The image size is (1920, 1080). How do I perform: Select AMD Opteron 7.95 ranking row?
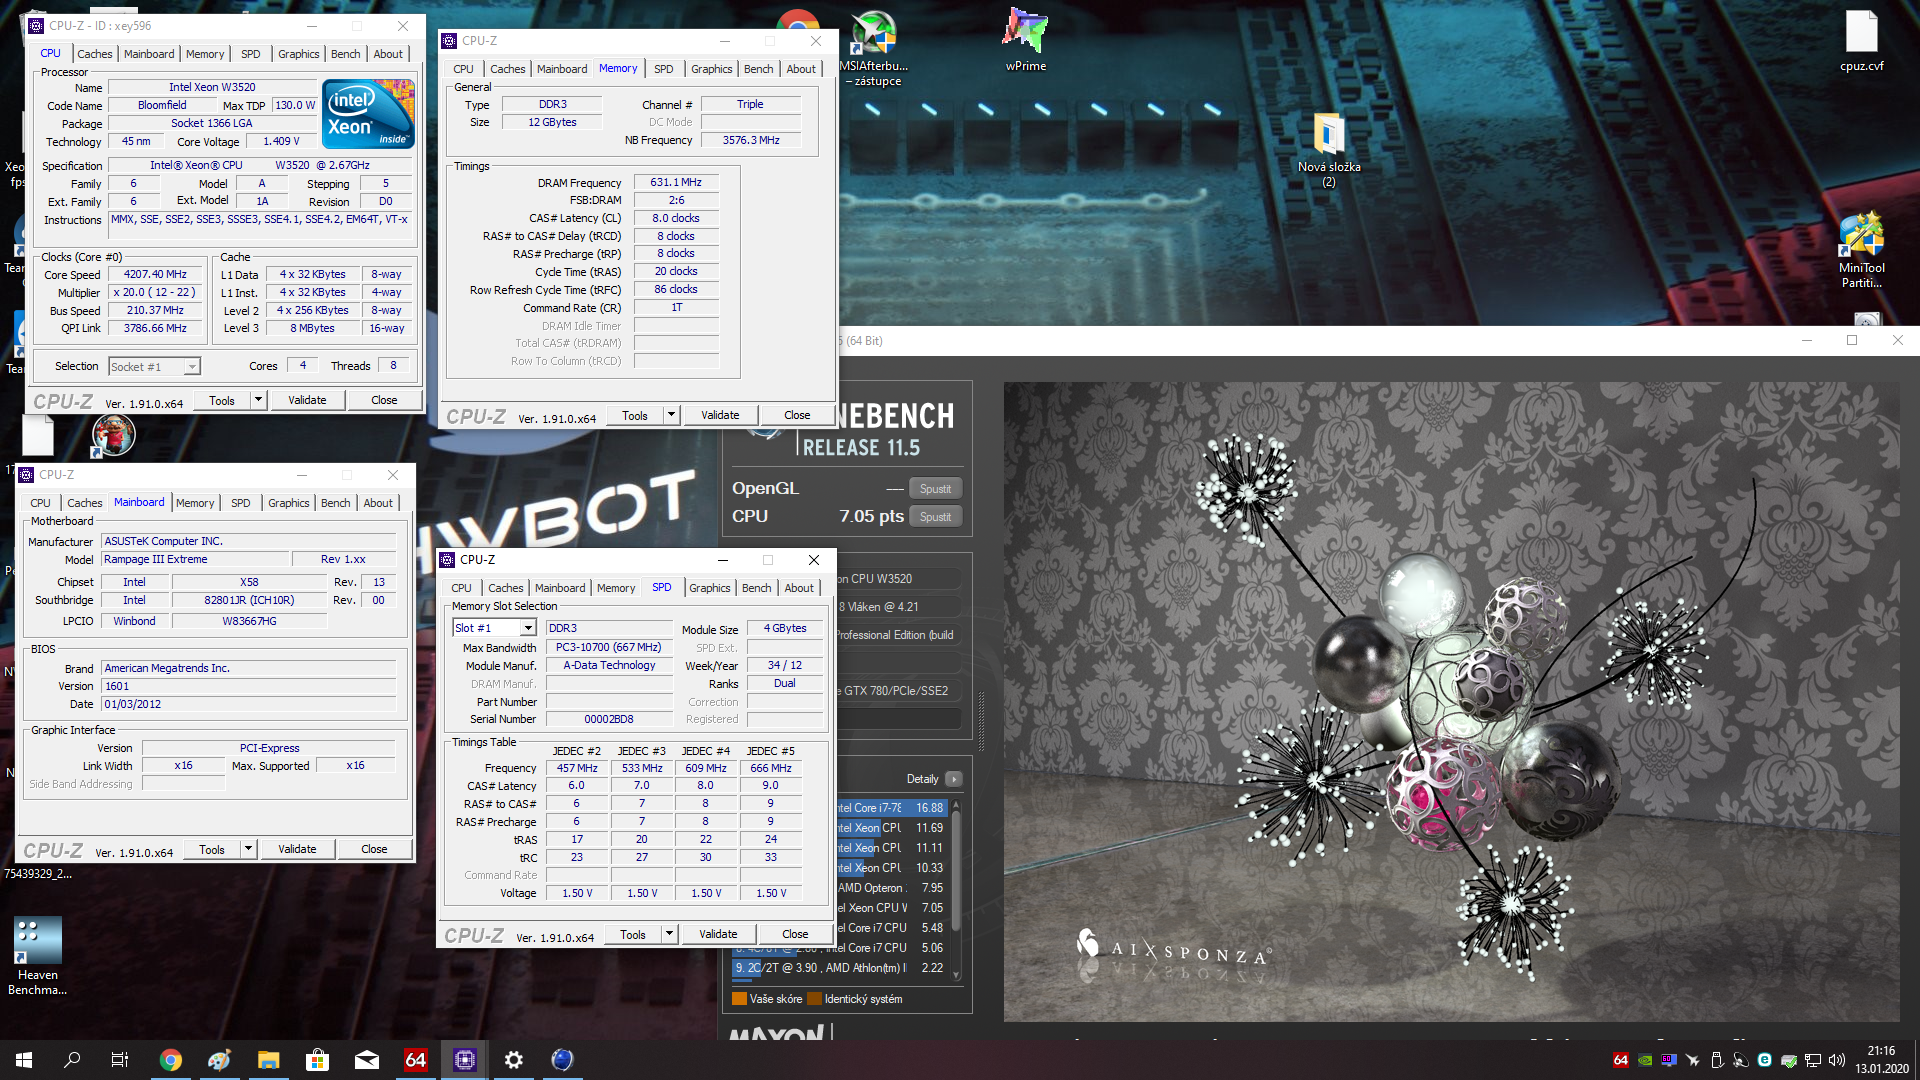pos(890,888)
